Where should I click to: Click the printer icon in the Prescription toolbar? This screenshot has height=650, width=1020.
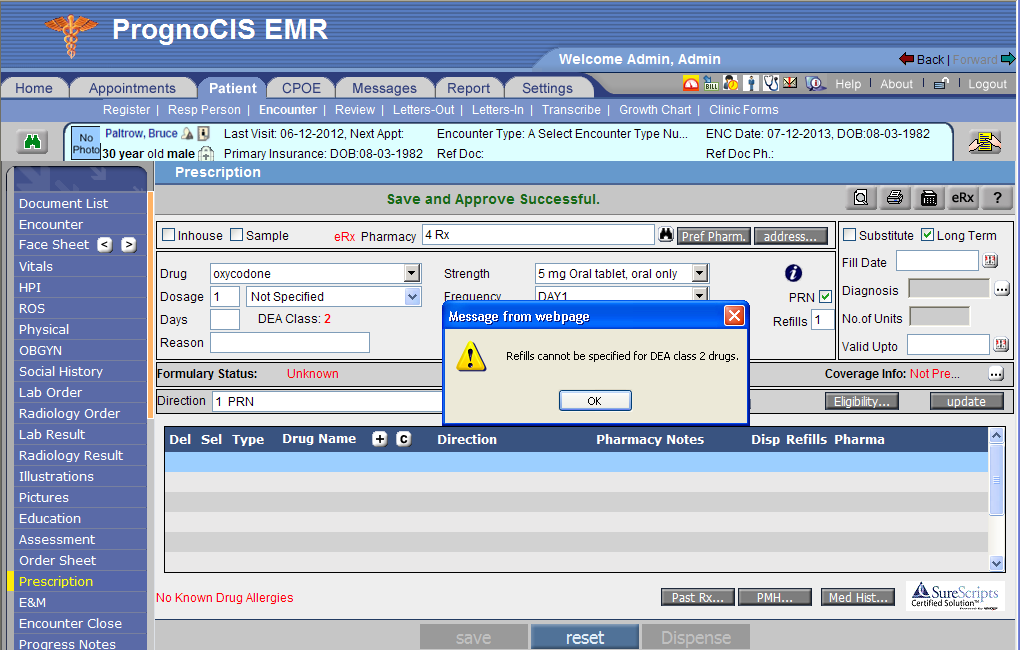click(895, 198)
